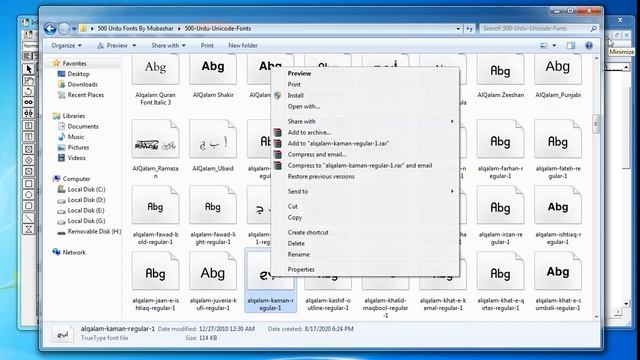Viewport: 640px width, 360px height.
Task: Select the AlQalam Zeeshan font icon
Action: (x=500, y=69)
